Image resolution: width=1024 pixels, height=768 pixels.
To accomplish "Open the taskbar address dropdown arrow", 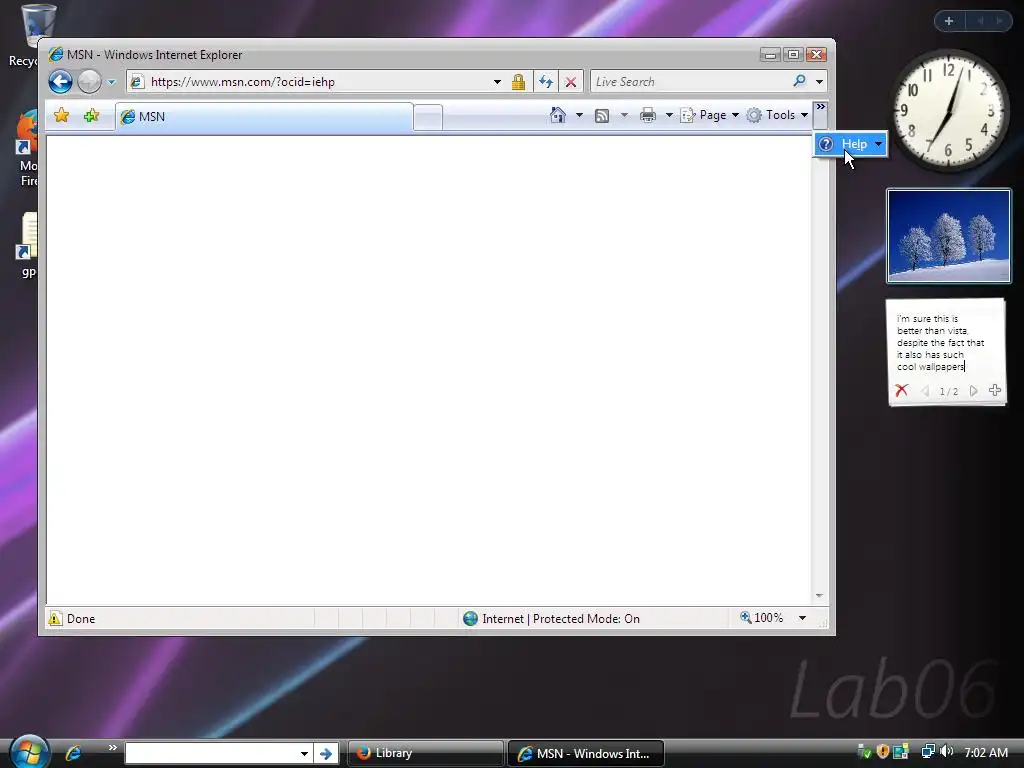I will [x=304, y=753].
